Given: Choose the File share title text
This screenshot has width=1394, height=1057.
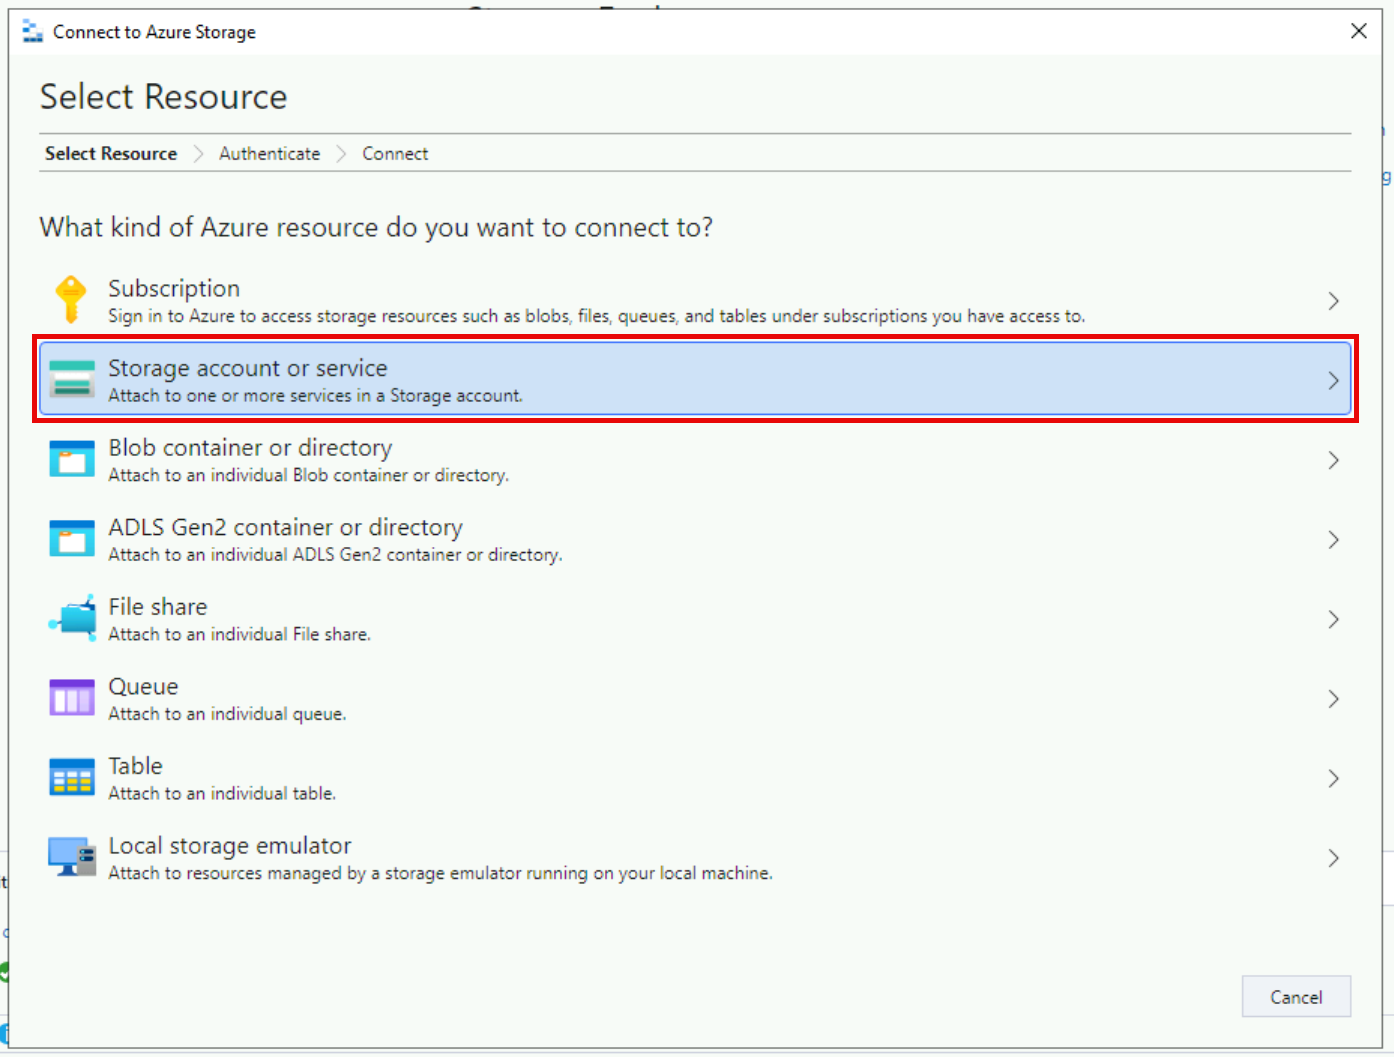Looking at the screenshot, I should [158, 607].
